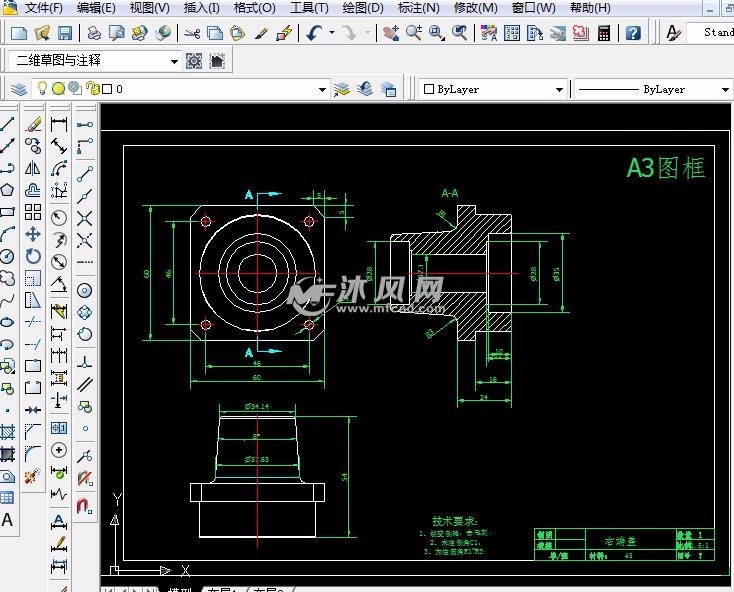Open the ByLayer color dropdown
734x592 pixels.
click(559, 89)
